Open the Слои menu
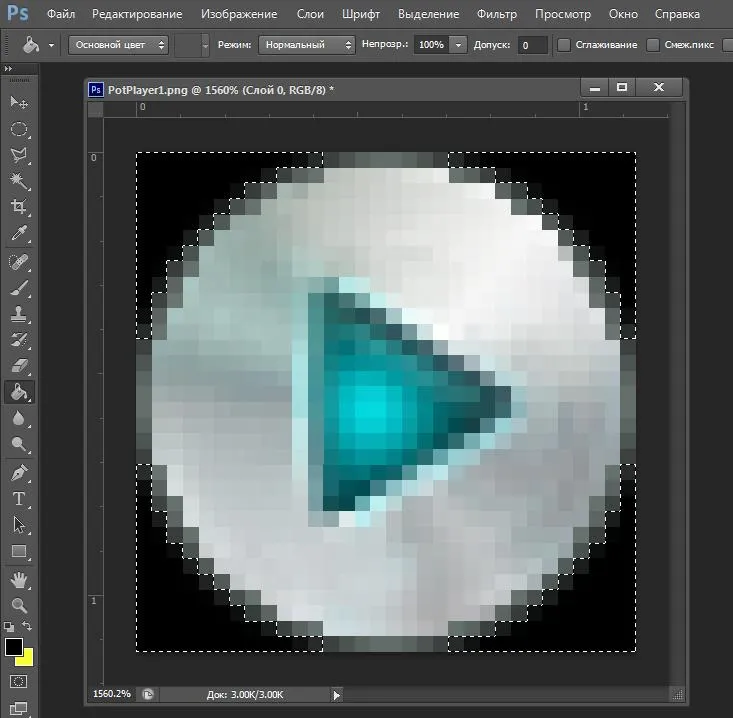This screenshot has height=718, width=733. pos(310,14)
